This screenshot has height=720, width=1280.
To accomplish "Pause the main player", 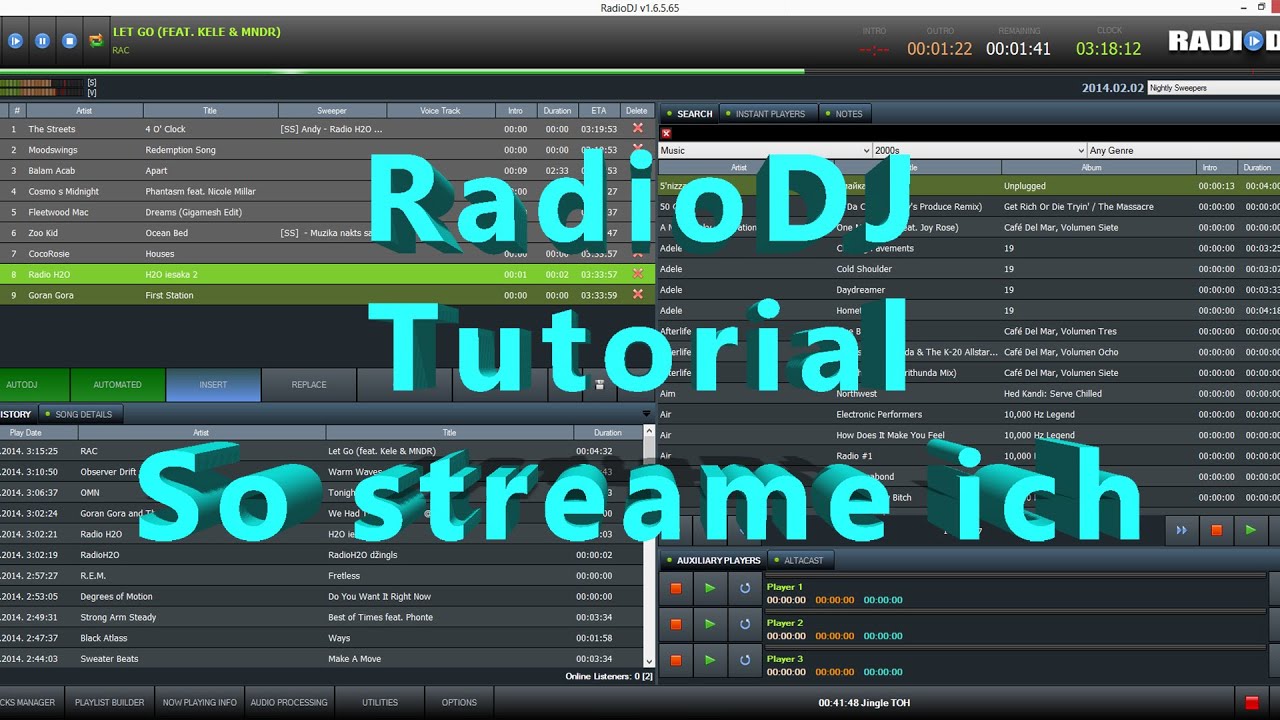I will [x=42, y=41].
